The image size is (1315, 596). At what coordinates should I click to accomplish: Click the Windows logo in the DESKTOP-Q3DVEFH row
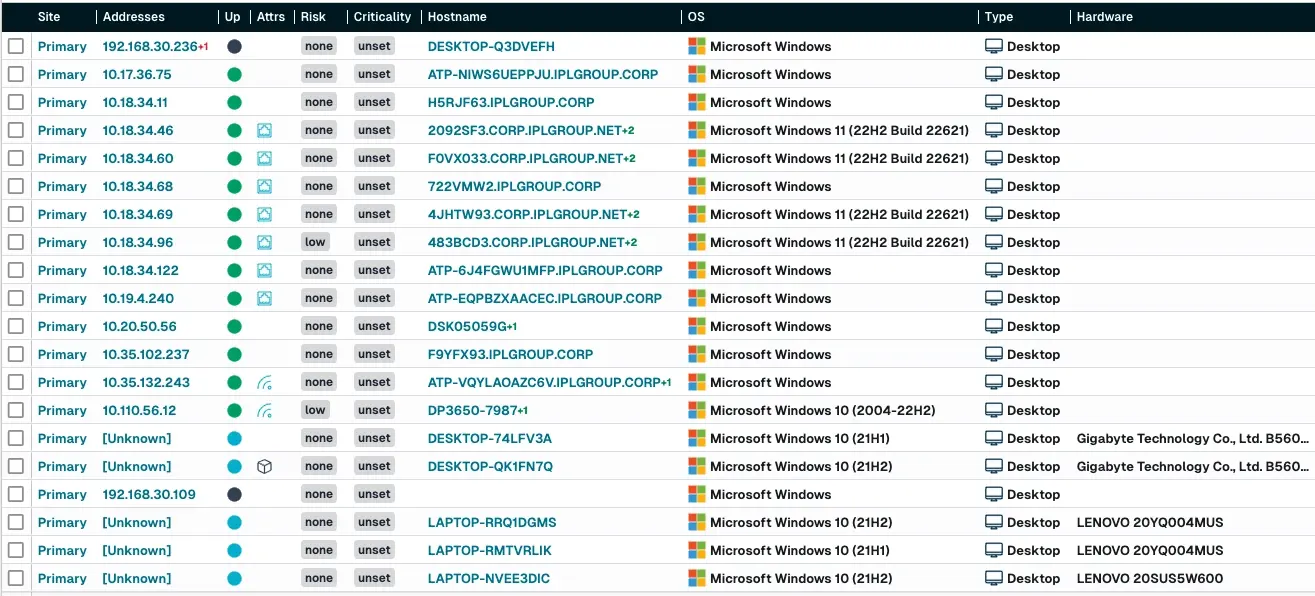point(697,46)
